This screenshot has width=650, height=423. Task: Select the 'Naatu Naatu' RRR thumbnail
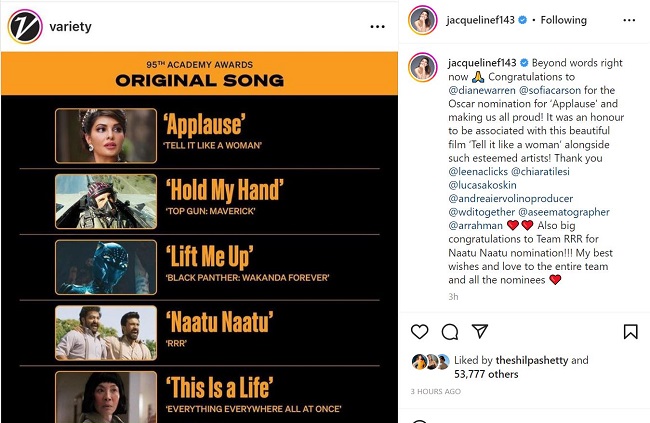click(x=106, y=332)
